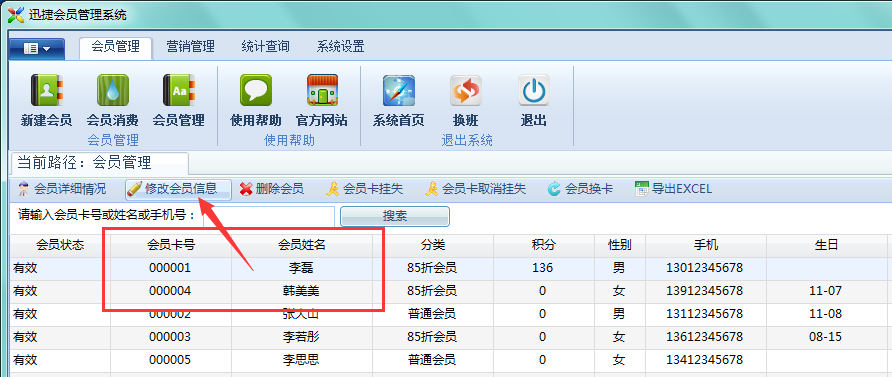This screenshot has height=377, width=892.
Task: Open the 会员消费 water-drop icon
Action: [x=113, y=101]
